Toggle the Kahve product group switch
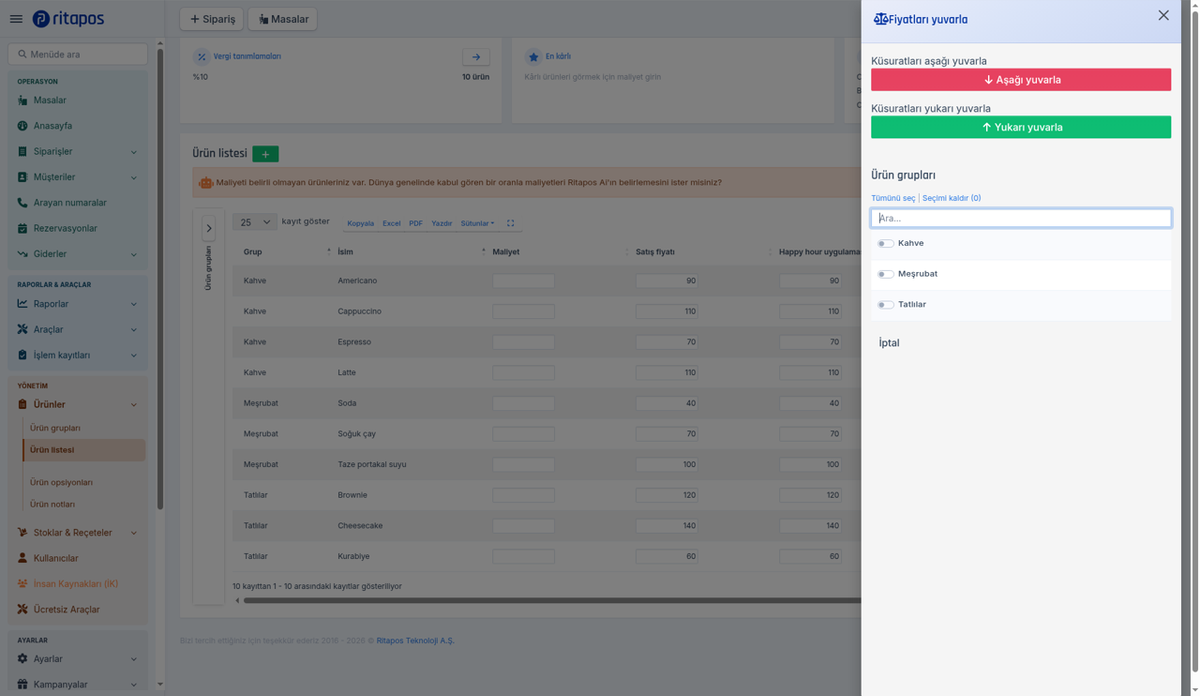Screen dimensions: 1200x696 (x=886, y=244)
